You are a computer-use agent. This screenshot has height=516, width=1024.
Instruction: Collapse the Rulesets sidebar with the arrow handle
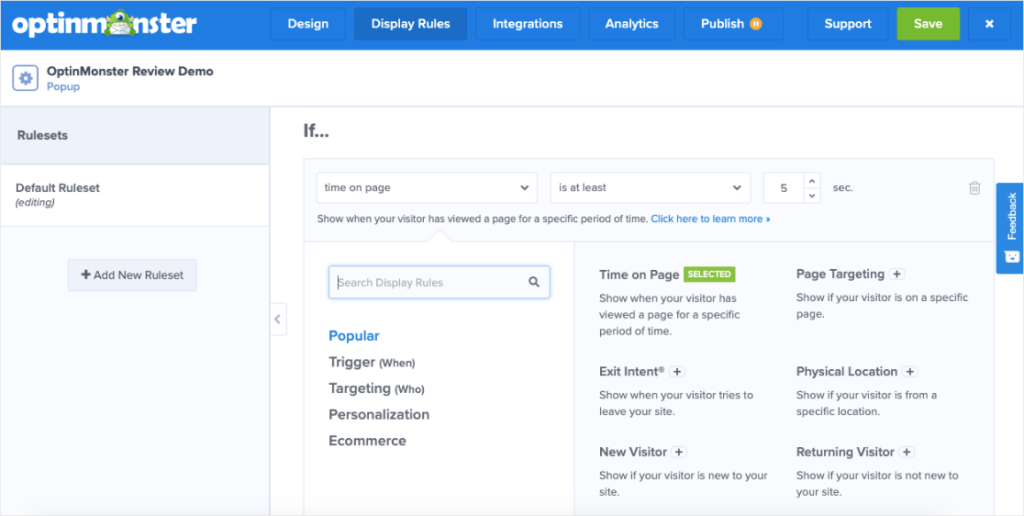click(x=278, y=319)
